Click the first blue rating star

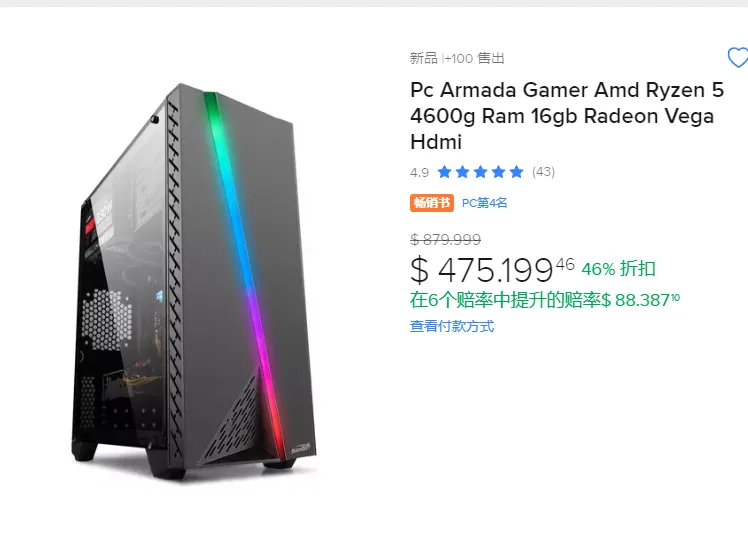[x=444, y=172]
